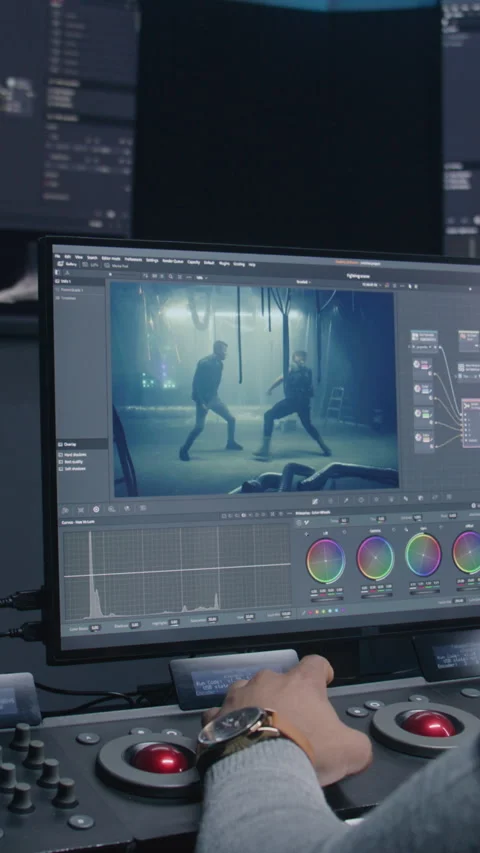The width and height of the screenshot is (480, 853).
Task: Open the Preferences menu
Action: point(133,259)
